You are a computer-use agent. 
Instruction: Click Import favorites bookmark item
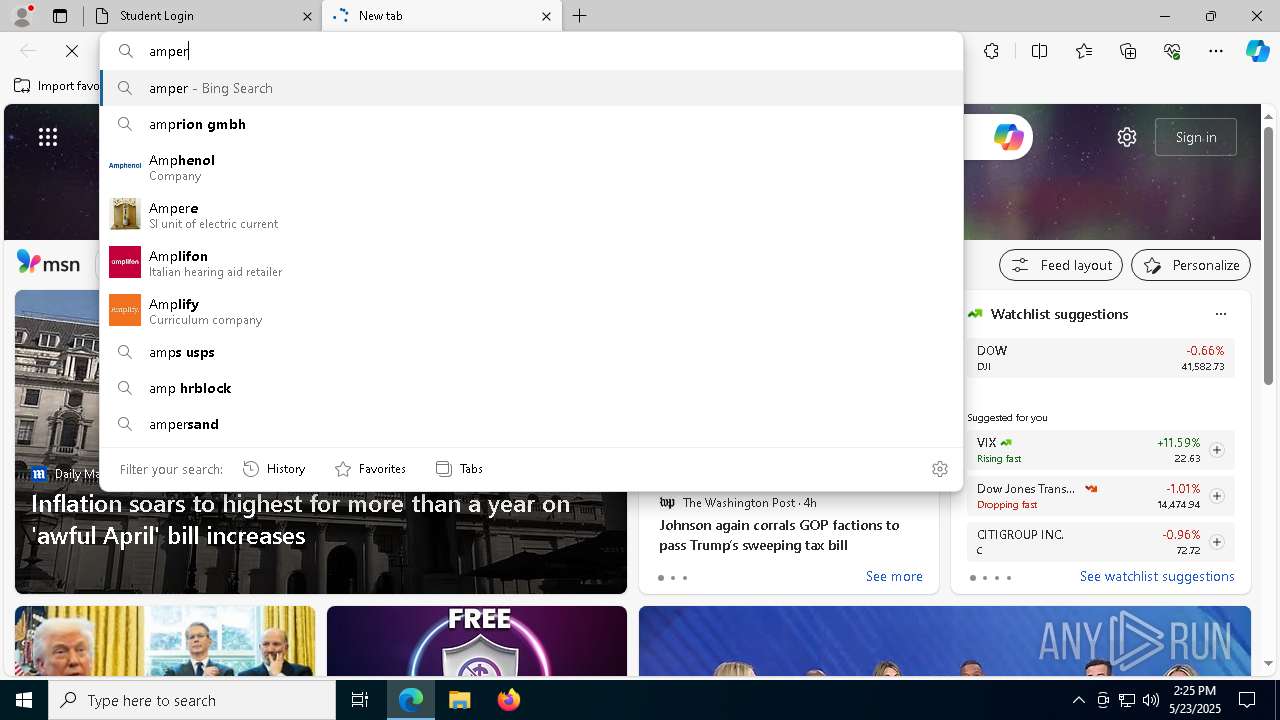(57, 86)
